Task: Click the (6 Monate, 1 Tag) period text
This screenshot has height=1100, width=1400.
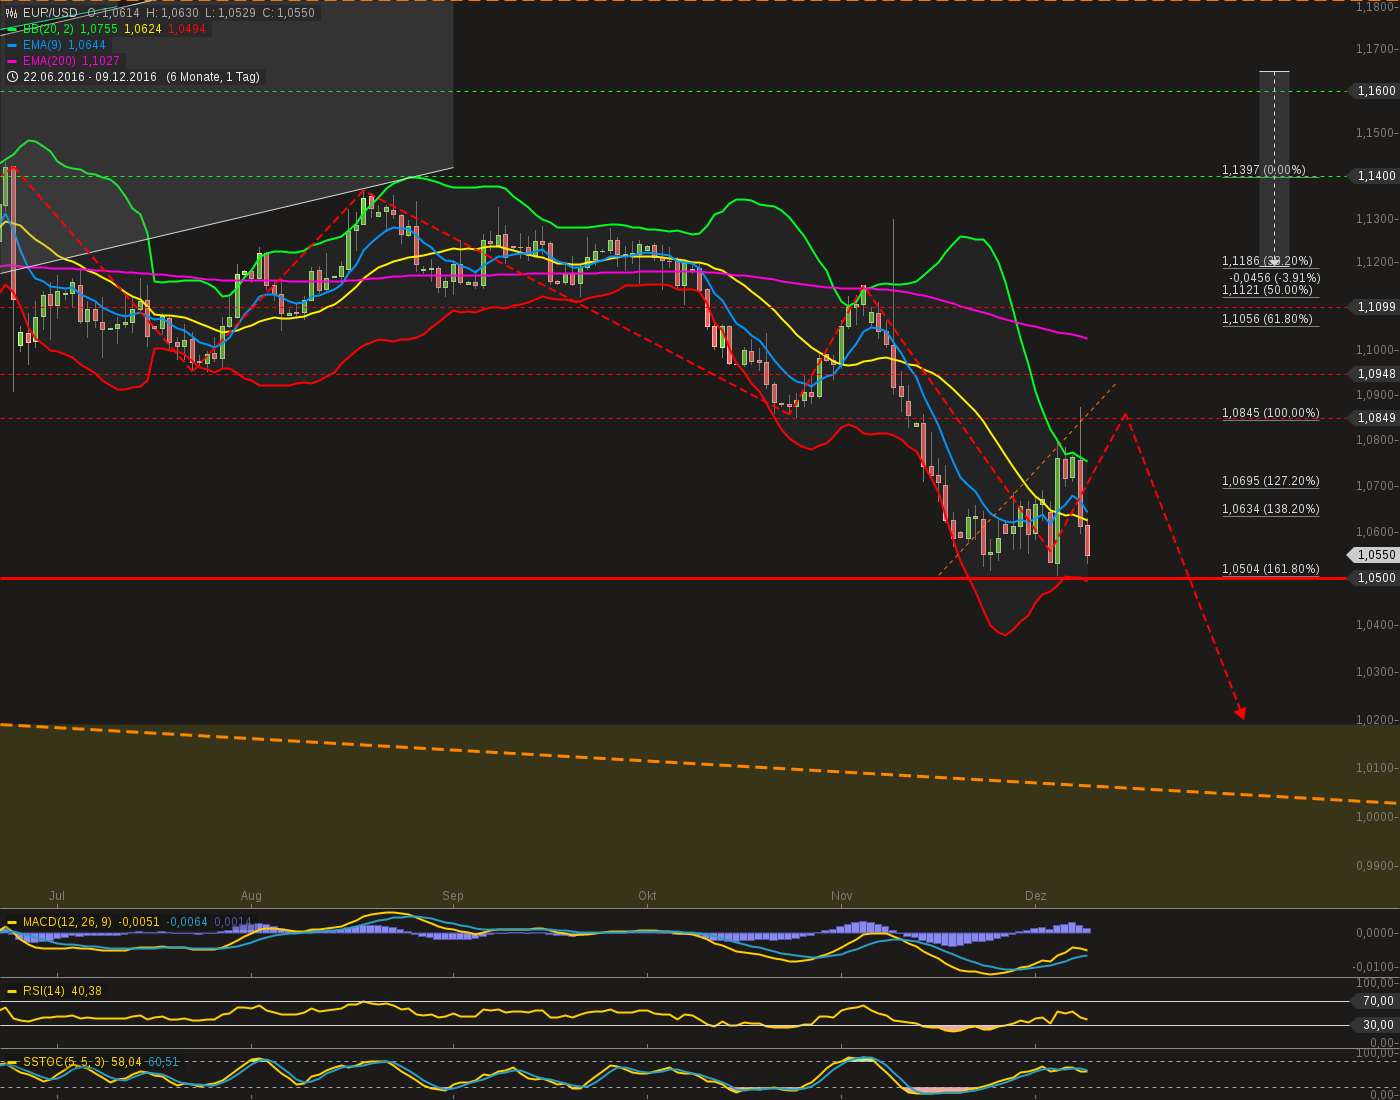Action: (x=213, y=77)
